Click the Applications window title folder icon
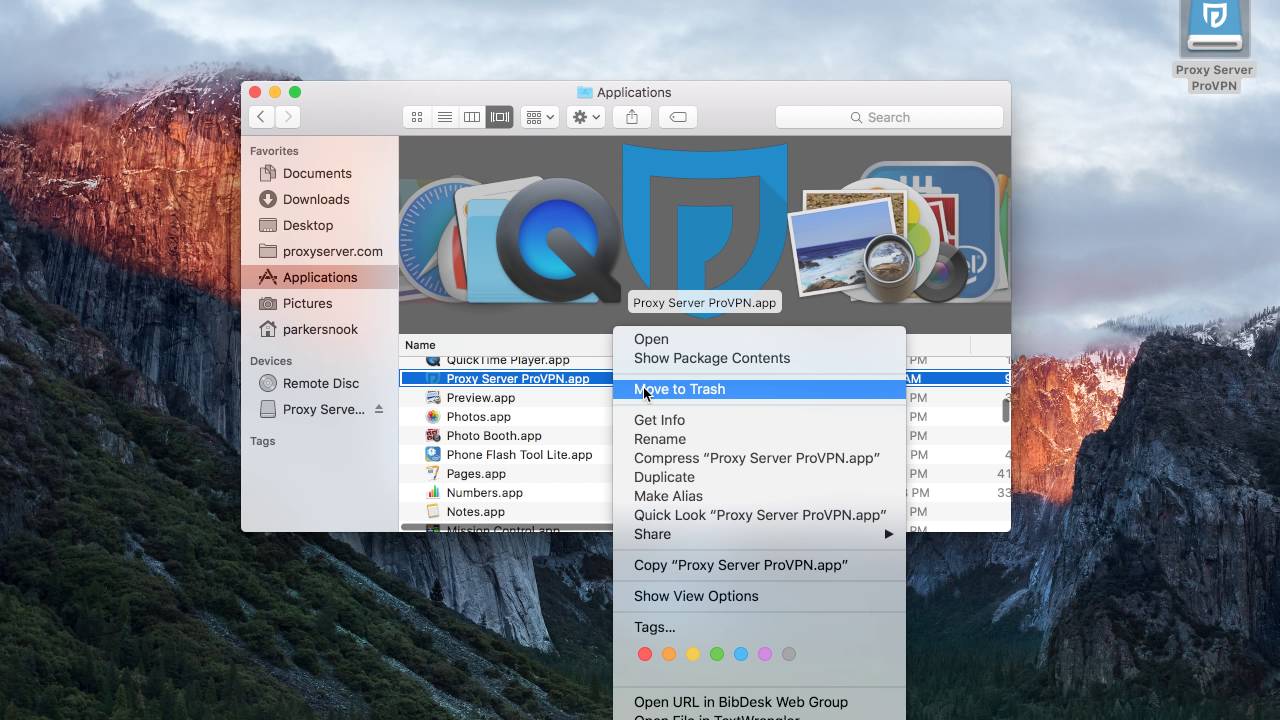The width and height of the screenshot is (1280, 720). pyautogui.click(x=585, y=92)
